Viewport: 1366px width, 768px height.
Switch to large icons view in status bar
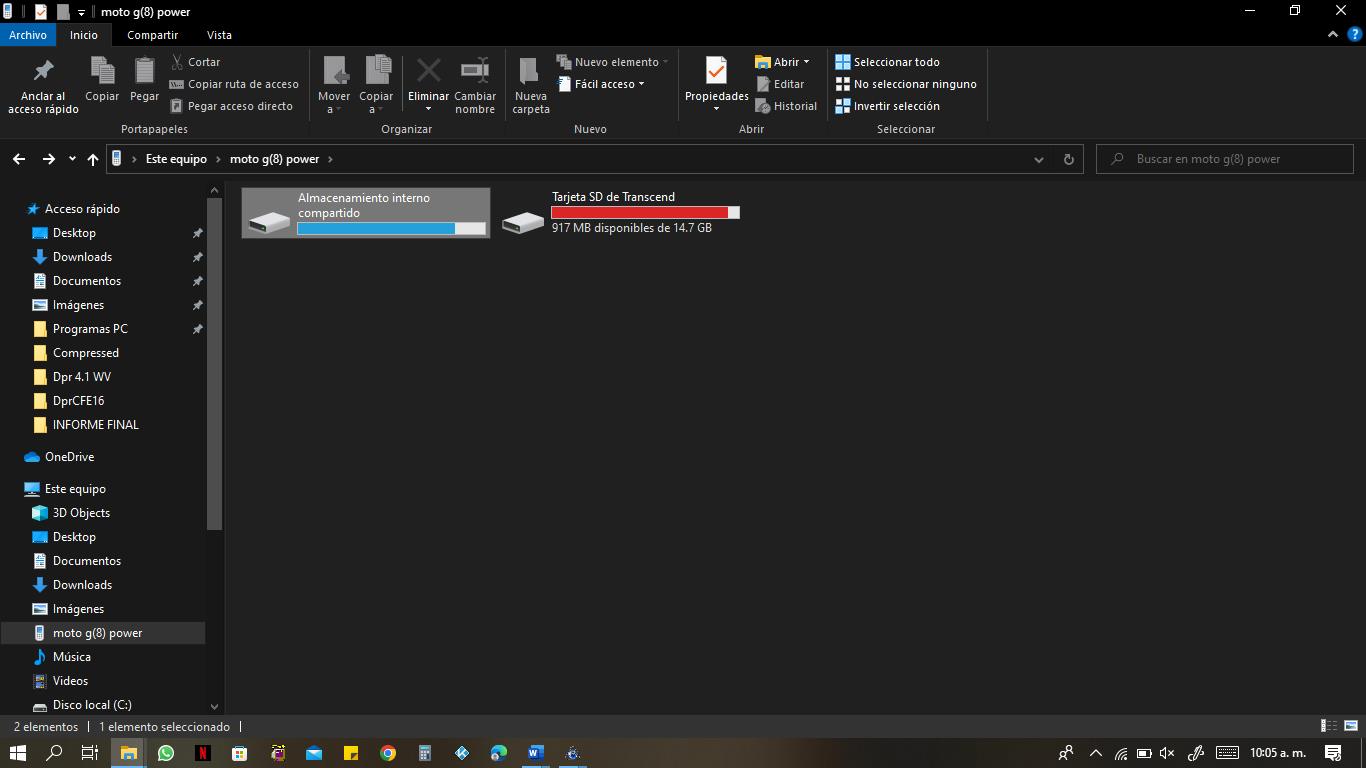click(1350, 727)
